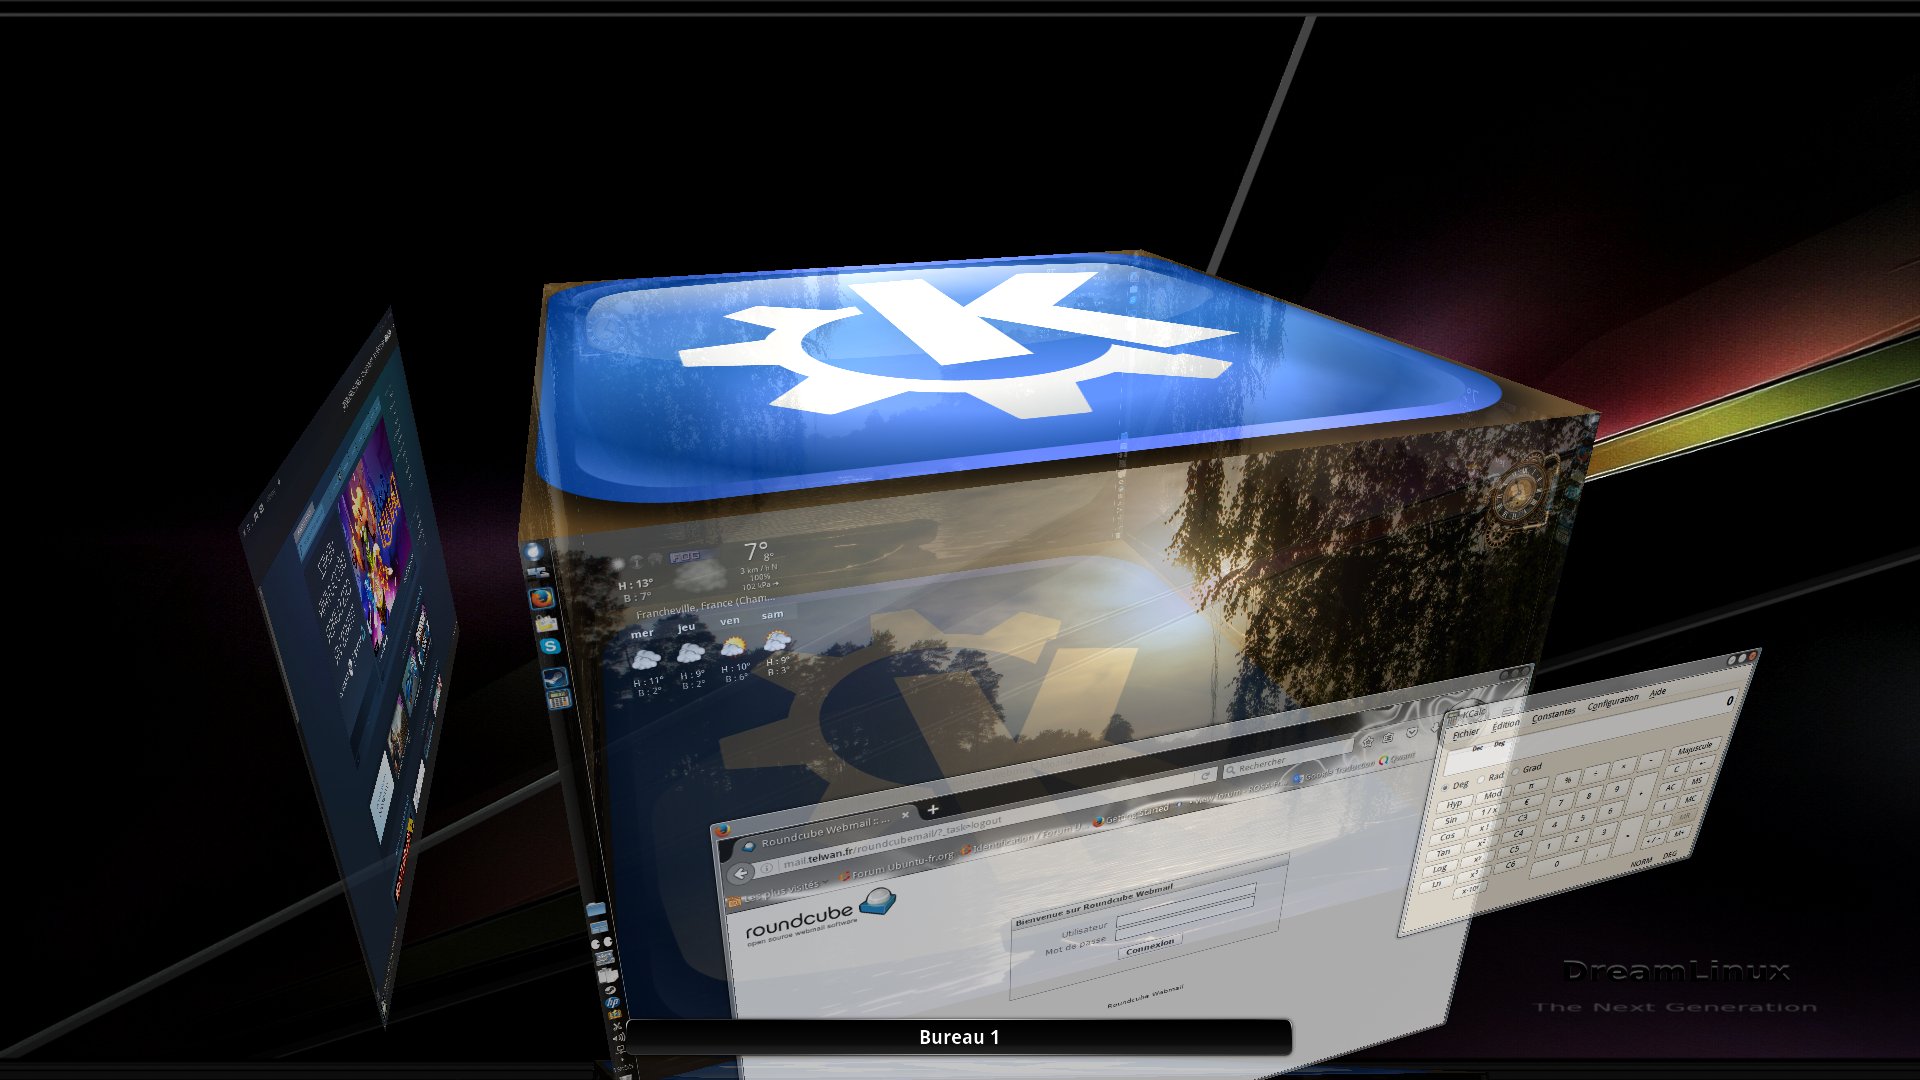Open KCalc Configuration menu
1920x1080 pixels.
(1612, 703)
